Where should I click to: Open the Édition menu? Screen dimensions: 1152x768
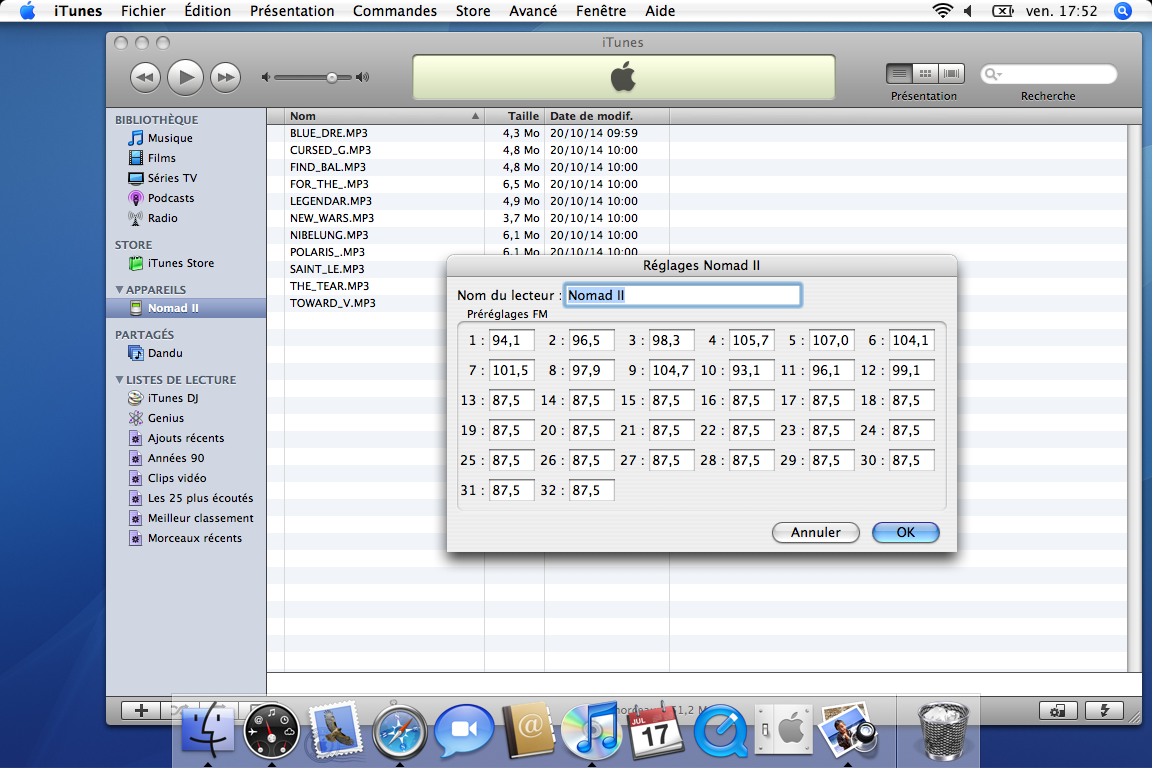[207, 11]
